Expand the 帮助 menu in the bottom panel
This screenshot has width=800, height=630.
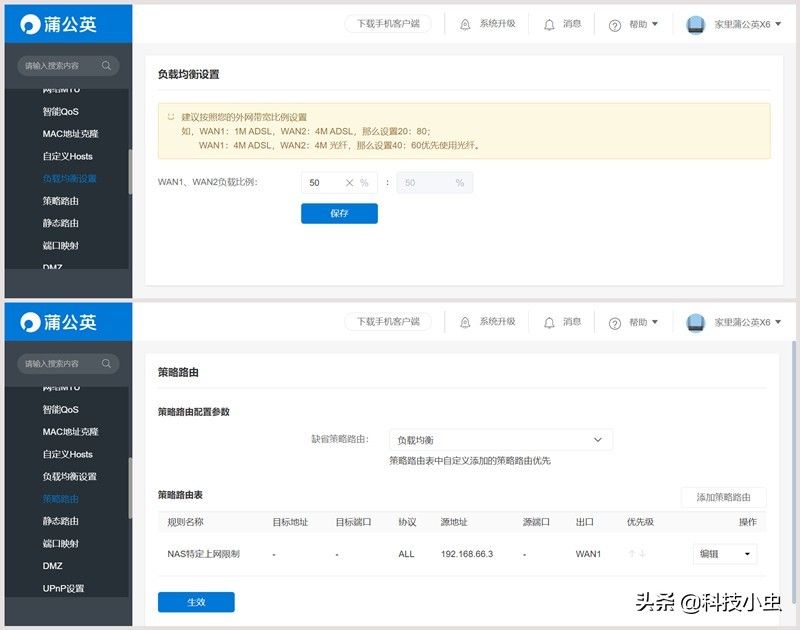pos(633,322)
